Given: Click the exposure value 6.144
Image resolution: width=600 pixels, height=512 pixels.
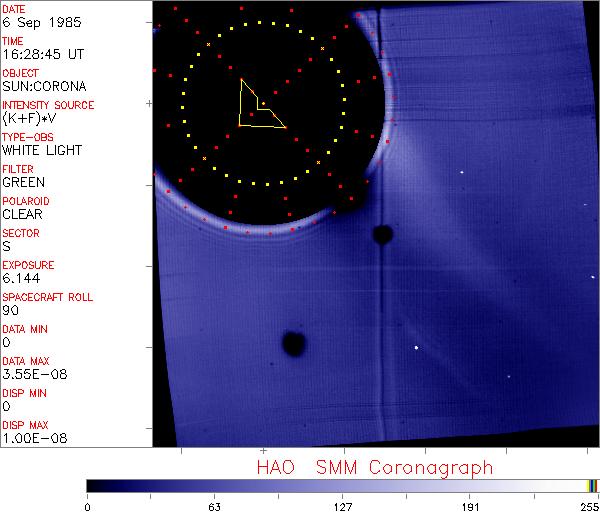Looking at the screenshot, I should 20,278.
